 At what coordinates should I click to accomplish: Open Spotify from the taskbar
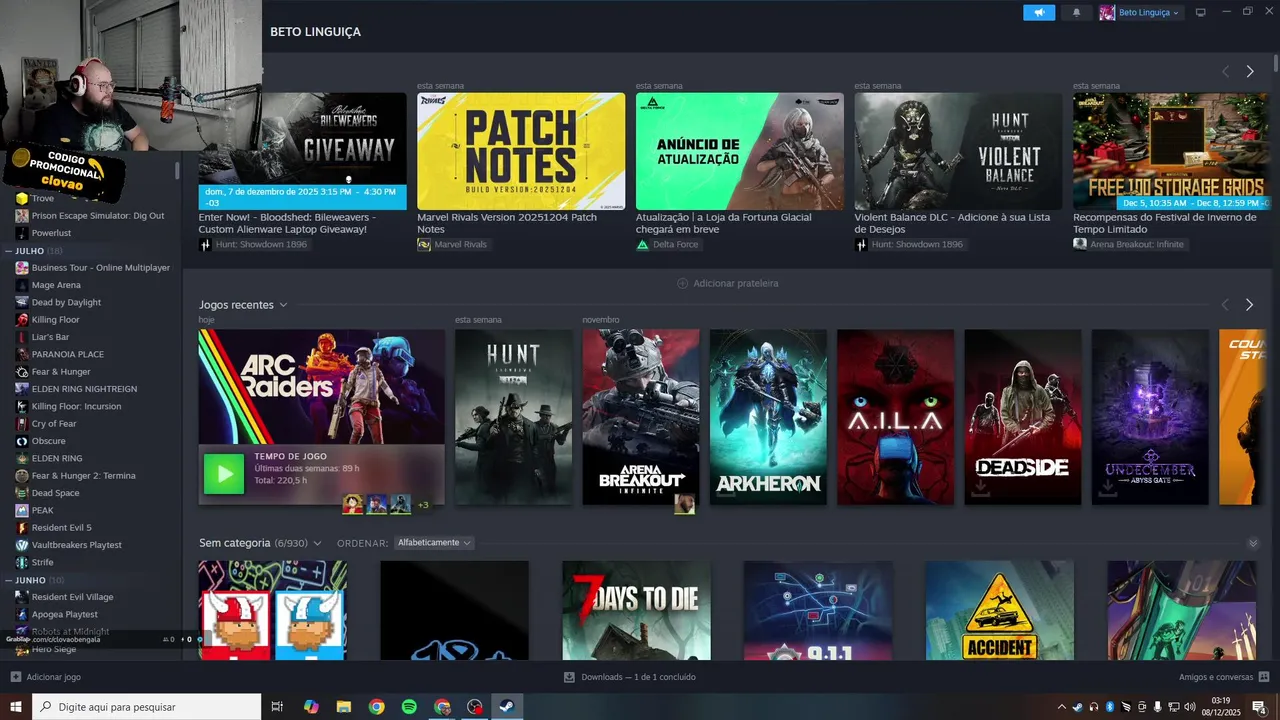pyautogui.click(x=409, y=707)
